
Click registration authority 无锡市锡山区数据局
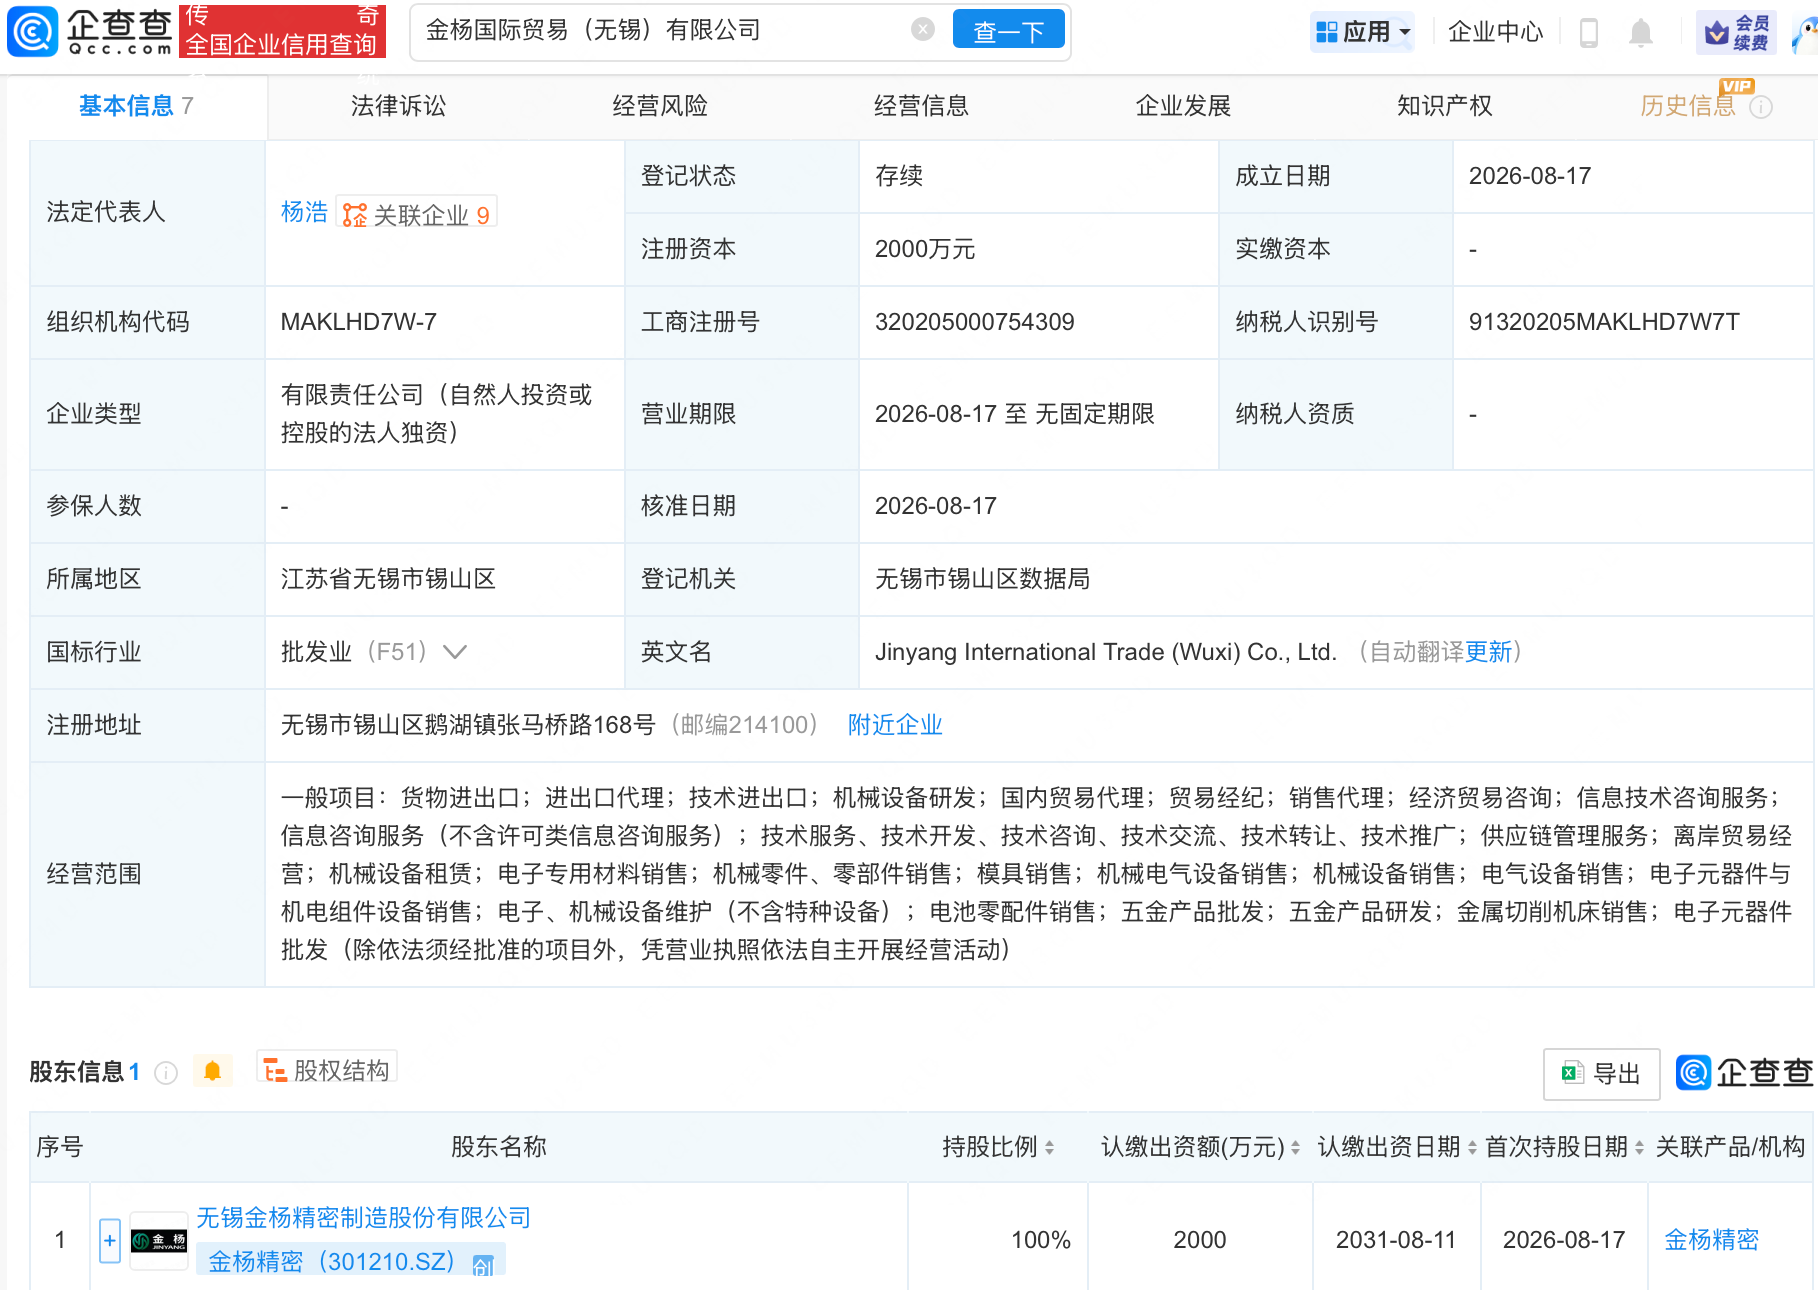tap(982, 579)
